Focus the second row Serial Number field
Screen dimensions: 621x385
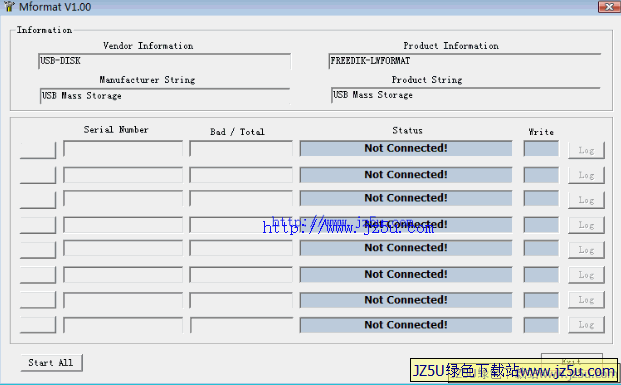tap(123, 175)
